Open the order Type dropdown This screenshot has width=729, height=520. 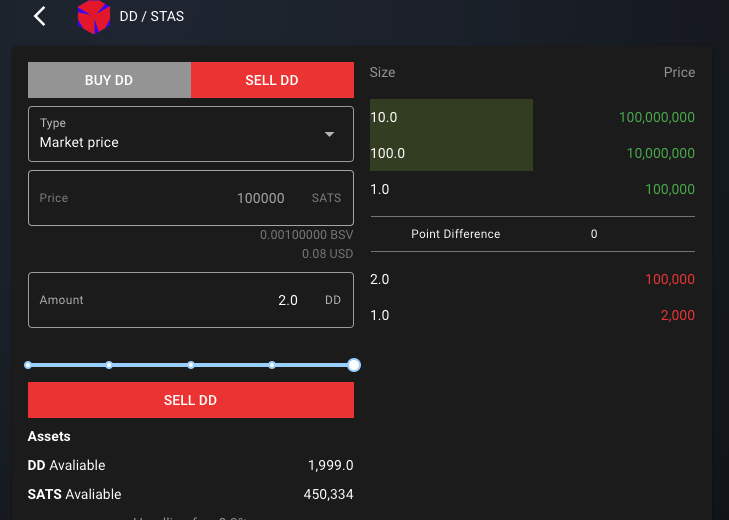(190, 134)
